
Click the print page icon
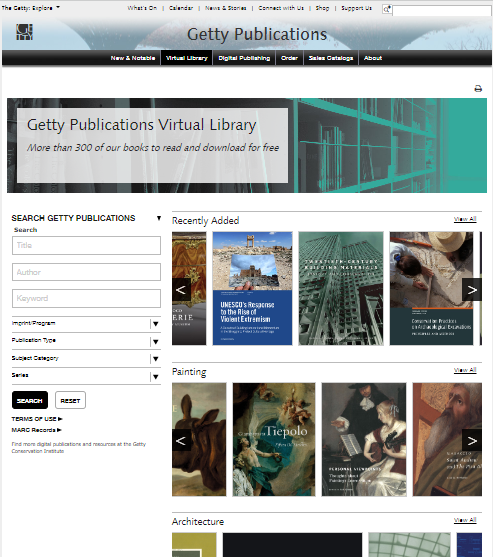coord(478,89)
